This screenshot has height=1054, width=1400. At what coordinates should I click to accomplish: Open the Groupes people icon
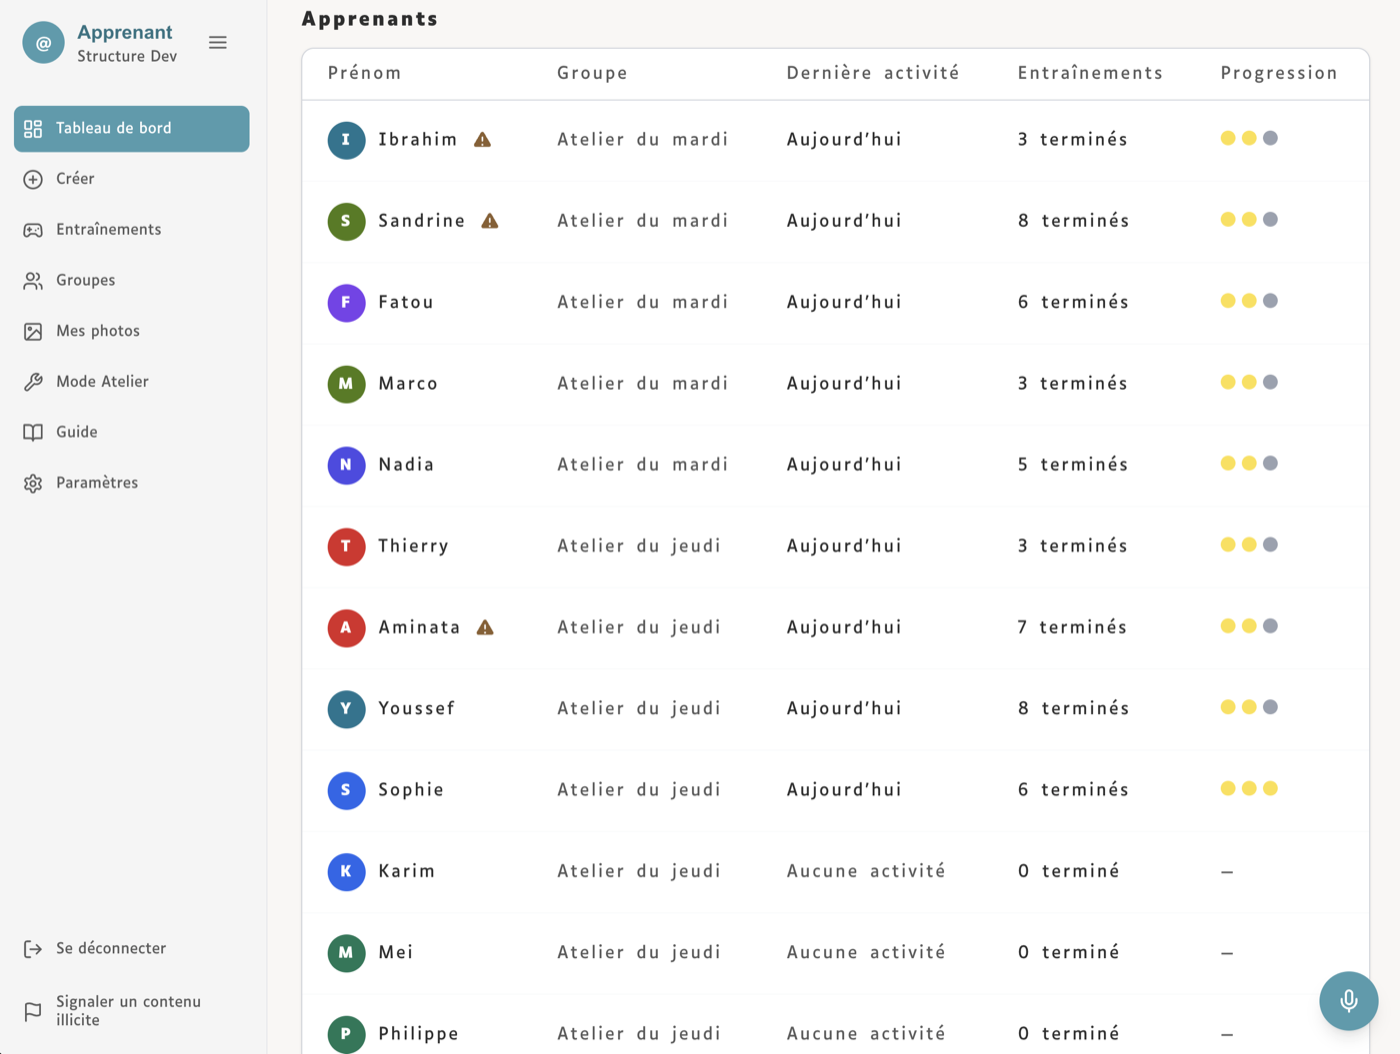(32, 280)
